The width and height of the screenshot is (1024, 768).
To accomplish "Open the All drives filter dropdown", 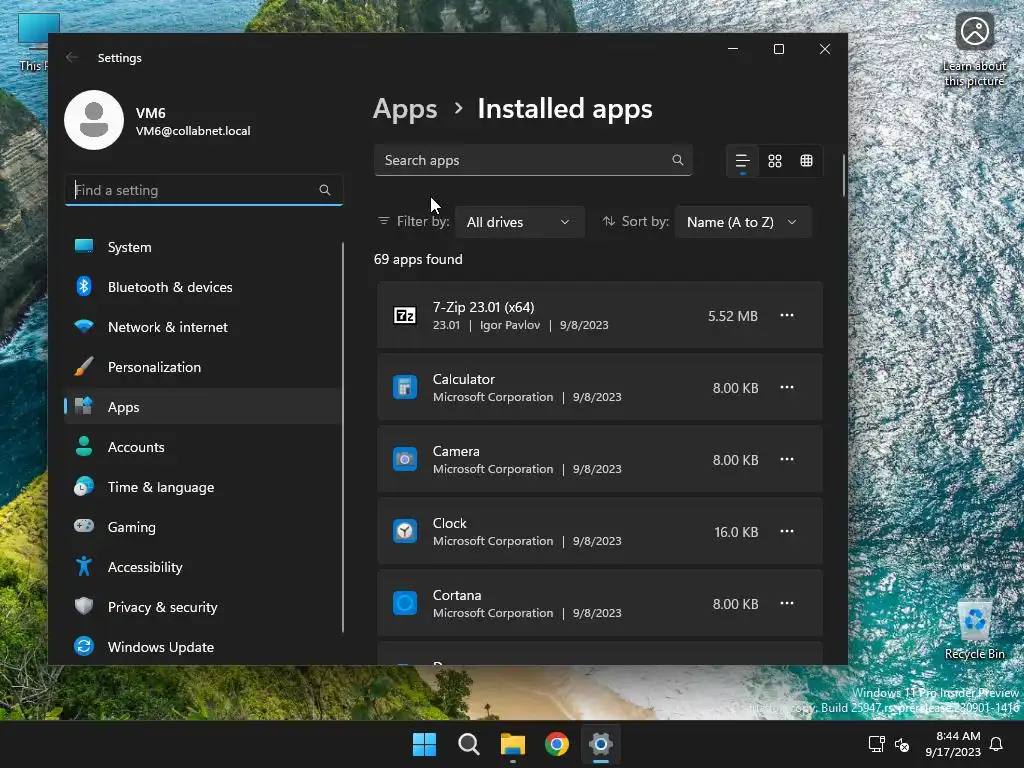I will pyautogui.click(x=519, y=222).
